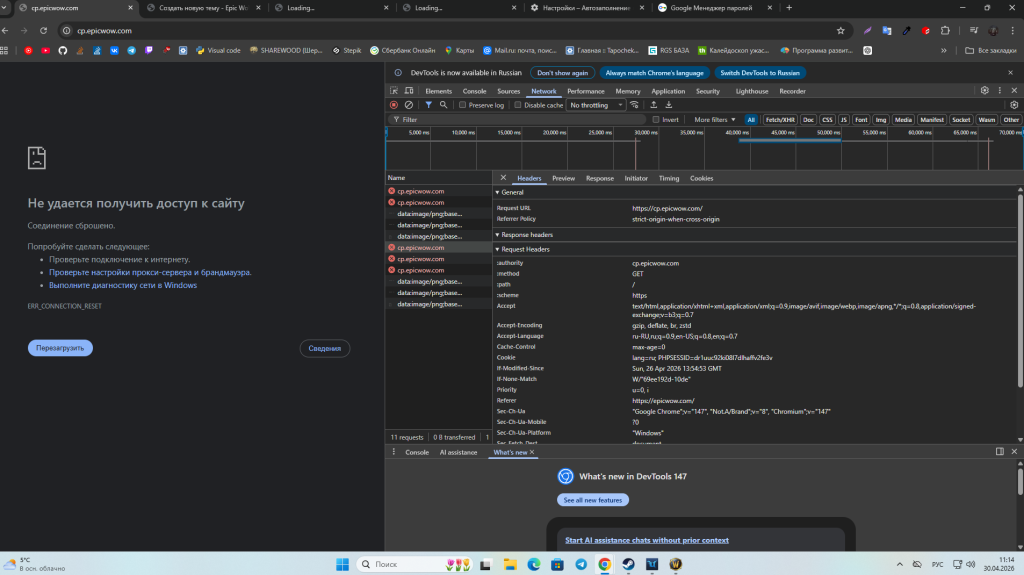Screen dimensions: 1024x575
Task: Open Chrome extensions puzzle icon
Action: [x=945, y=31]
